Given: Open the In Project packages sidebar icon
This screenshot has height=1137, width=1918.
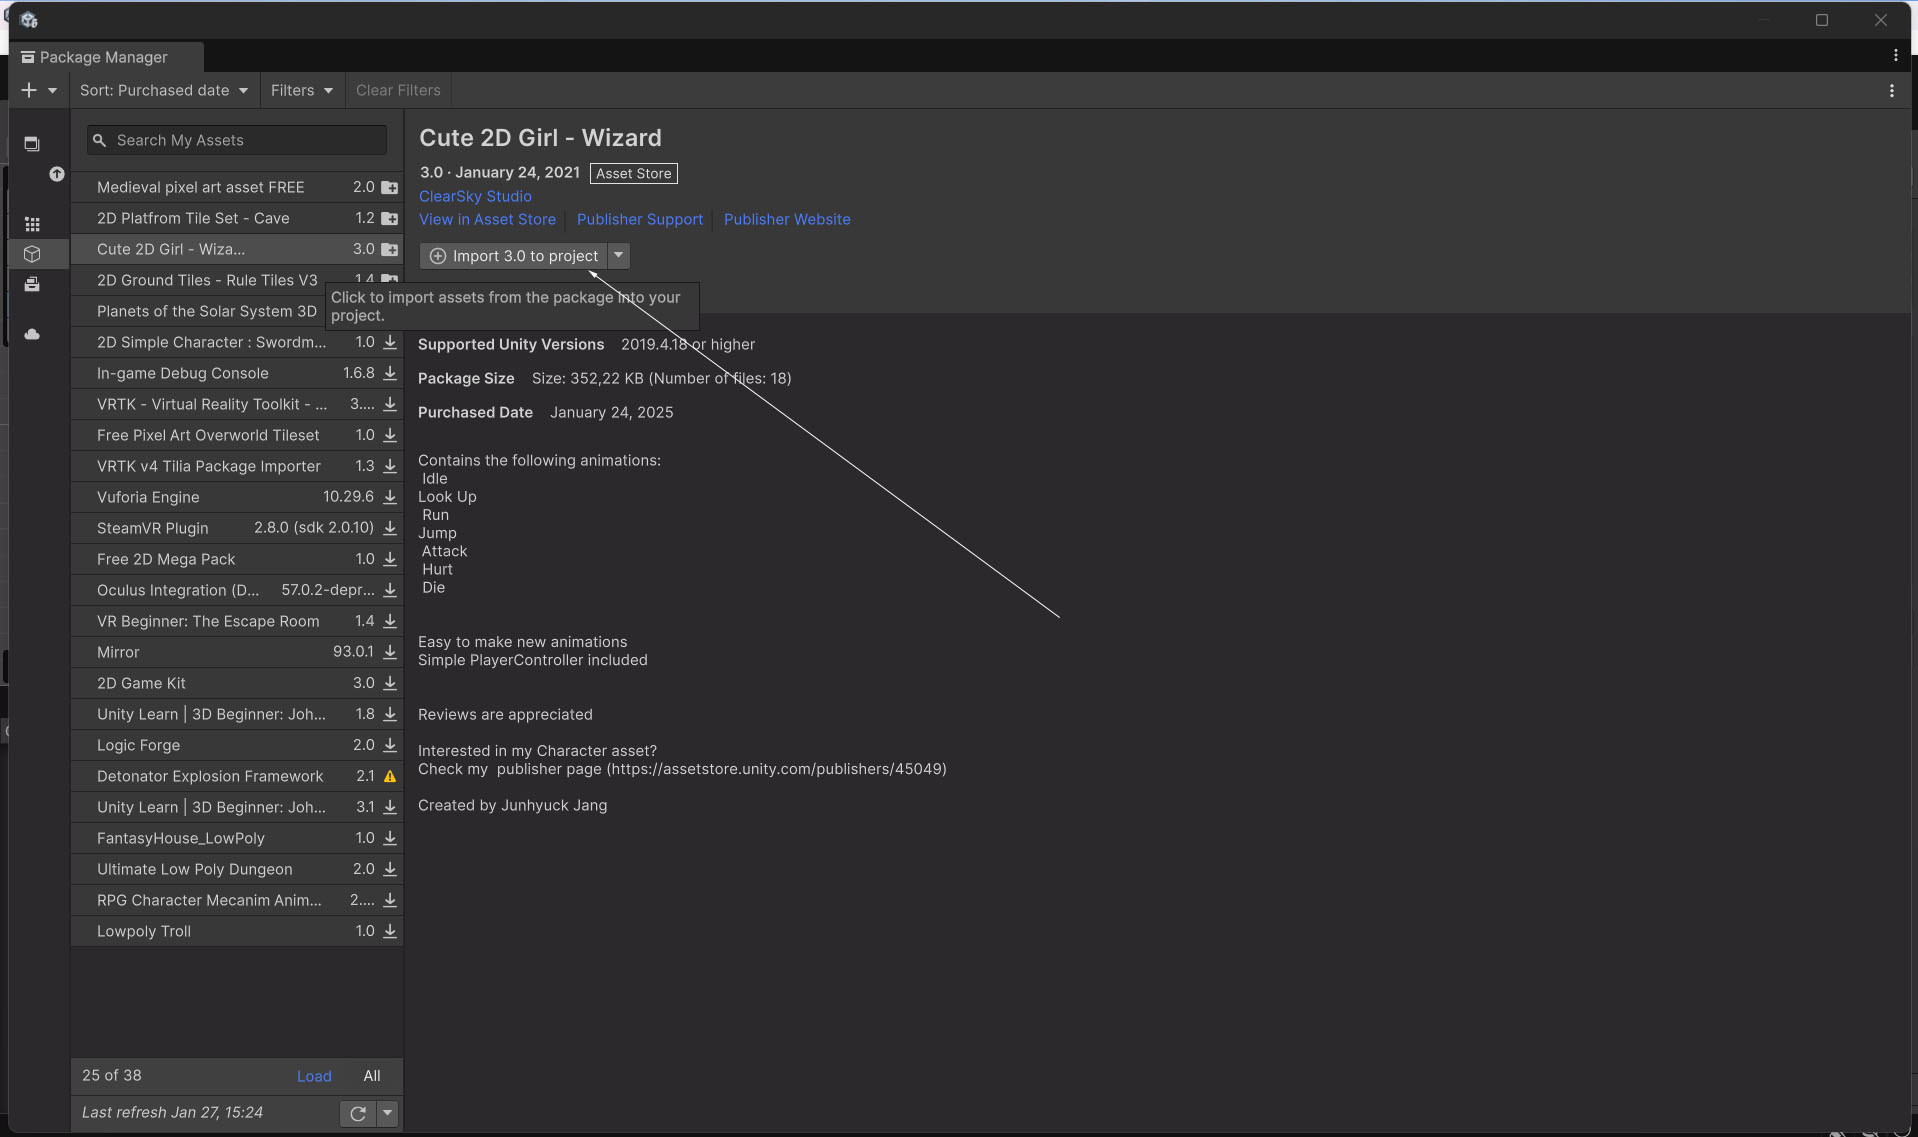Looking at the screenshot, I should 32,144.
